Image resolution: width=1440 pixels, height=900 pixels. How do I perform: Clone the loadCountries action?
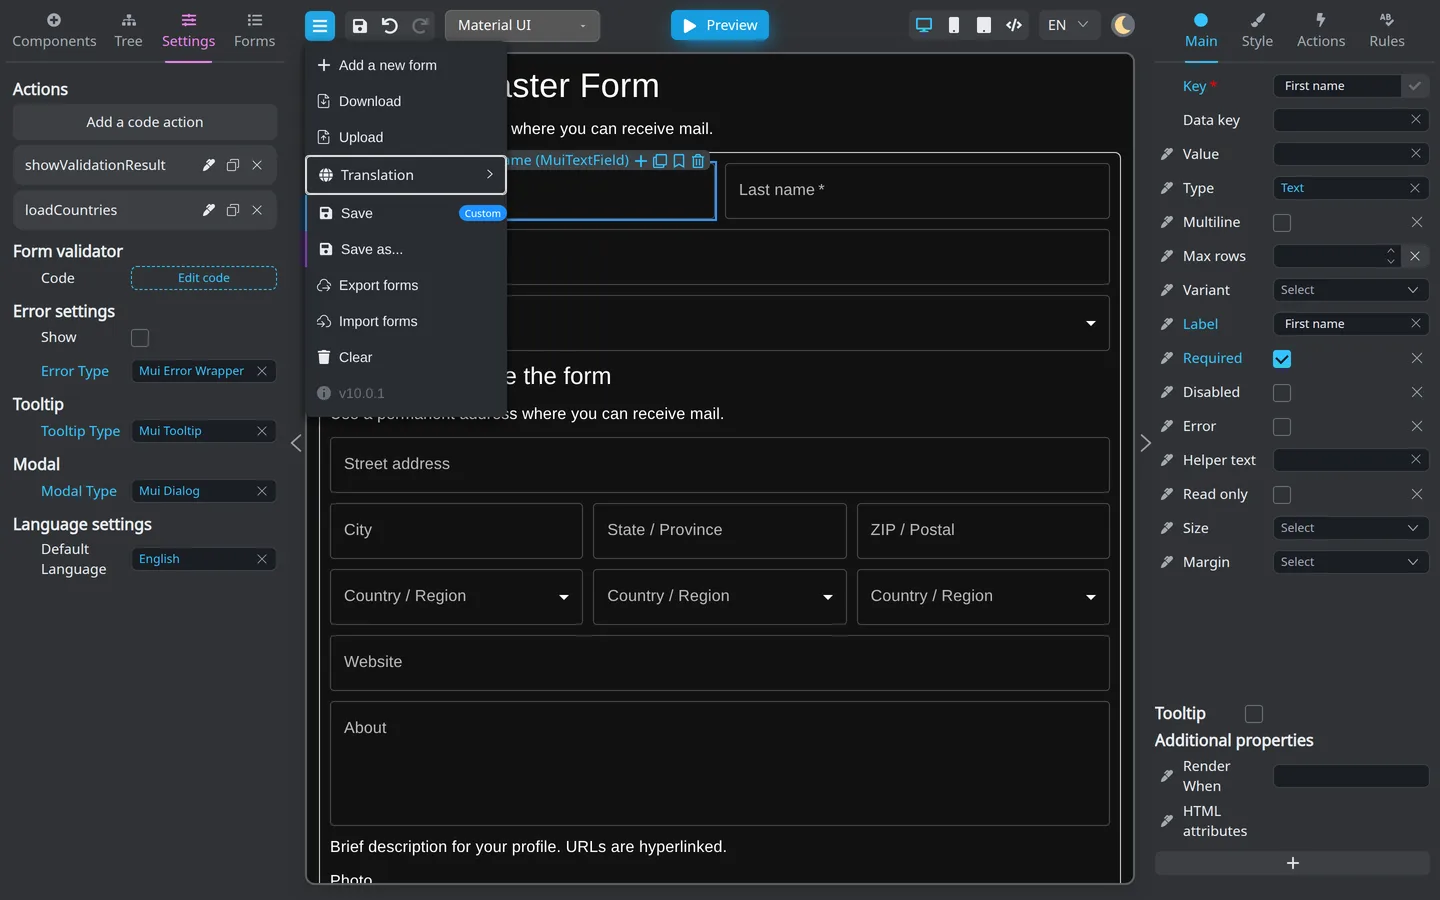(x=233, y=210)
